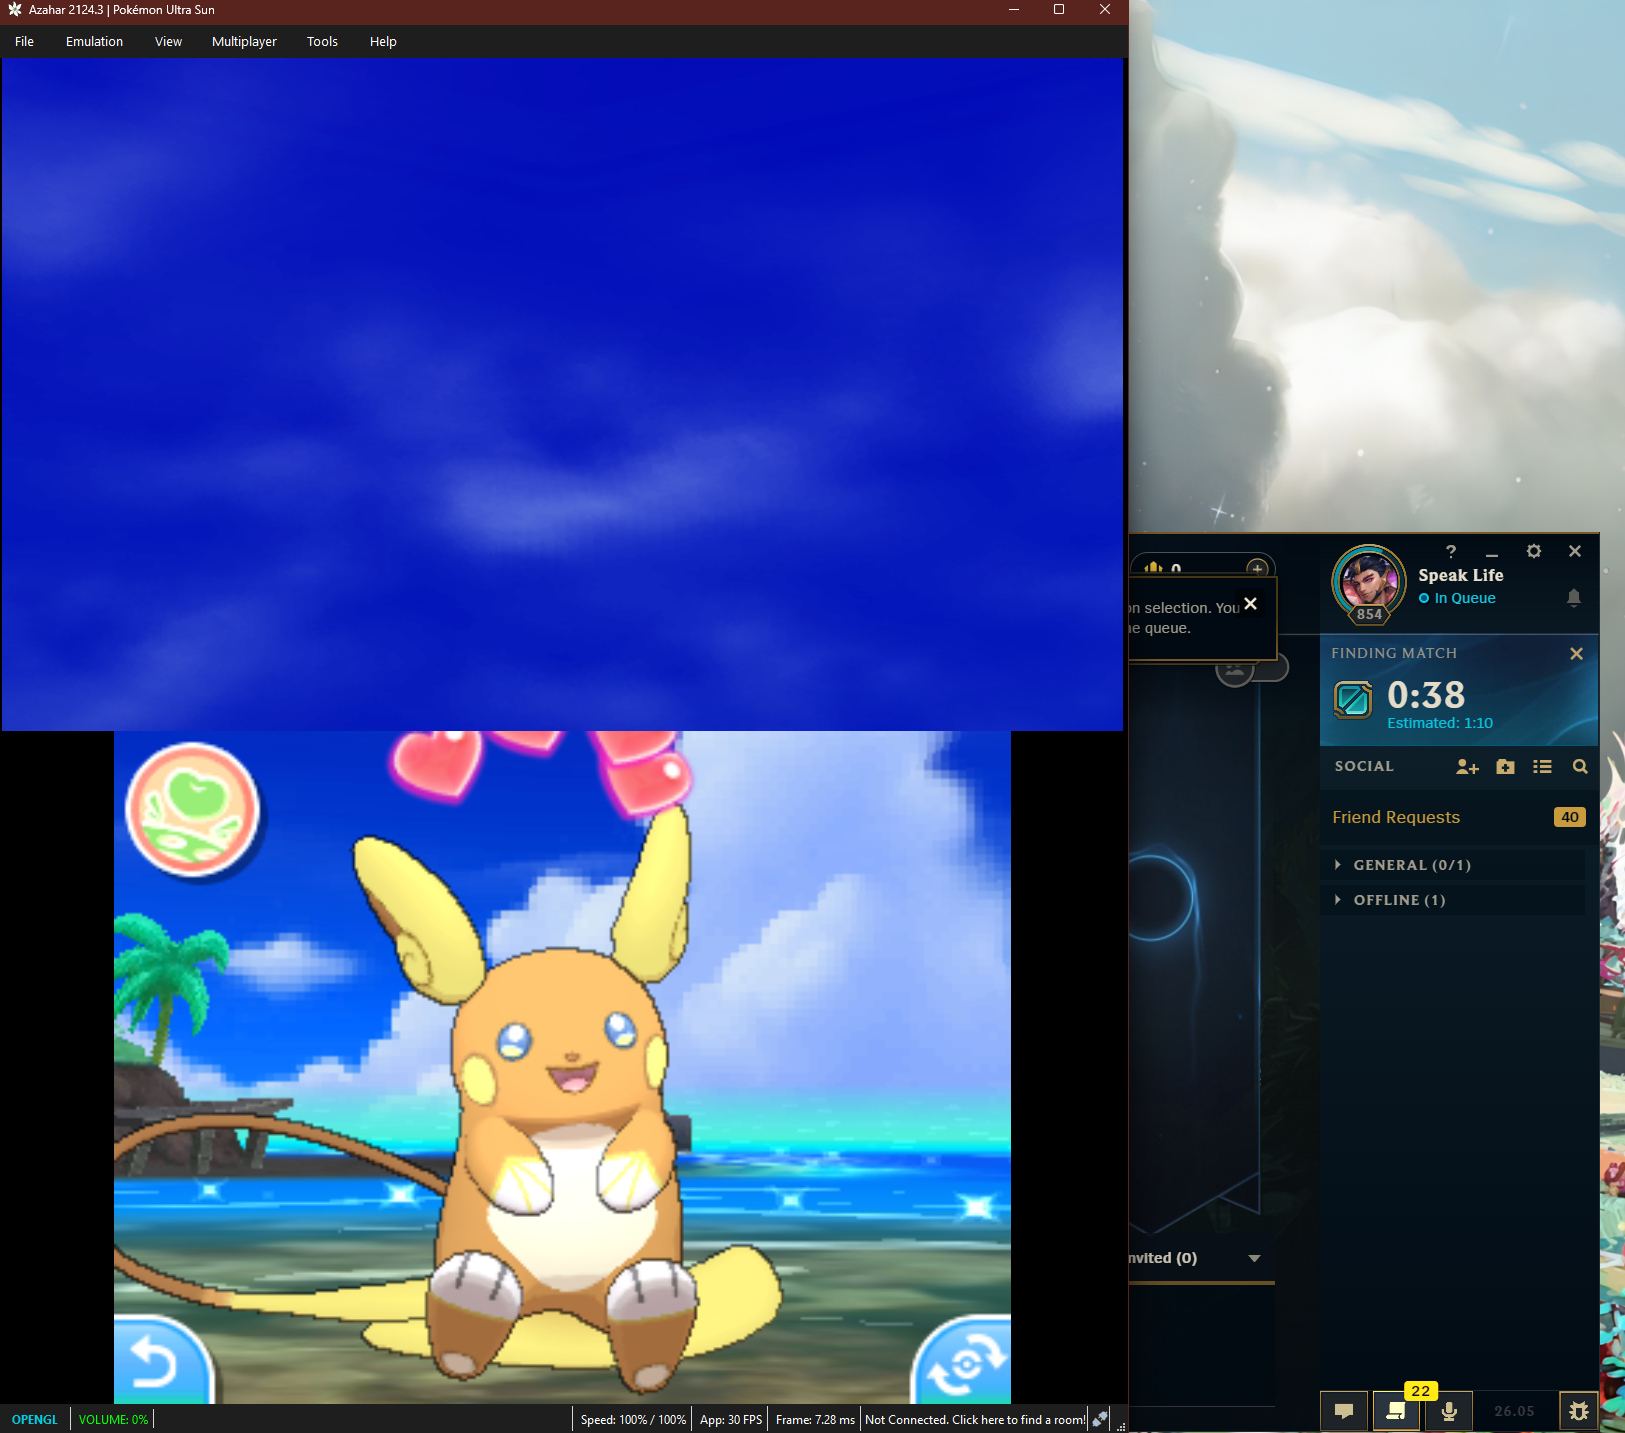Click the App: 30 FPS status text
Image resolution: width=1625 pixels, height=1433 pixels.
coord(731,1419)
